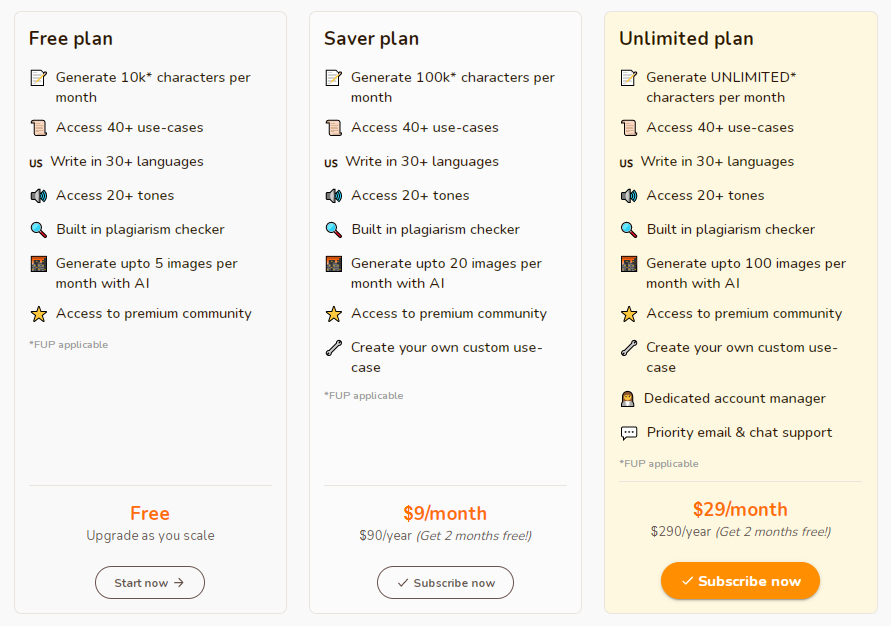Click the $29/month price text
891x626 pixels.
740,510
